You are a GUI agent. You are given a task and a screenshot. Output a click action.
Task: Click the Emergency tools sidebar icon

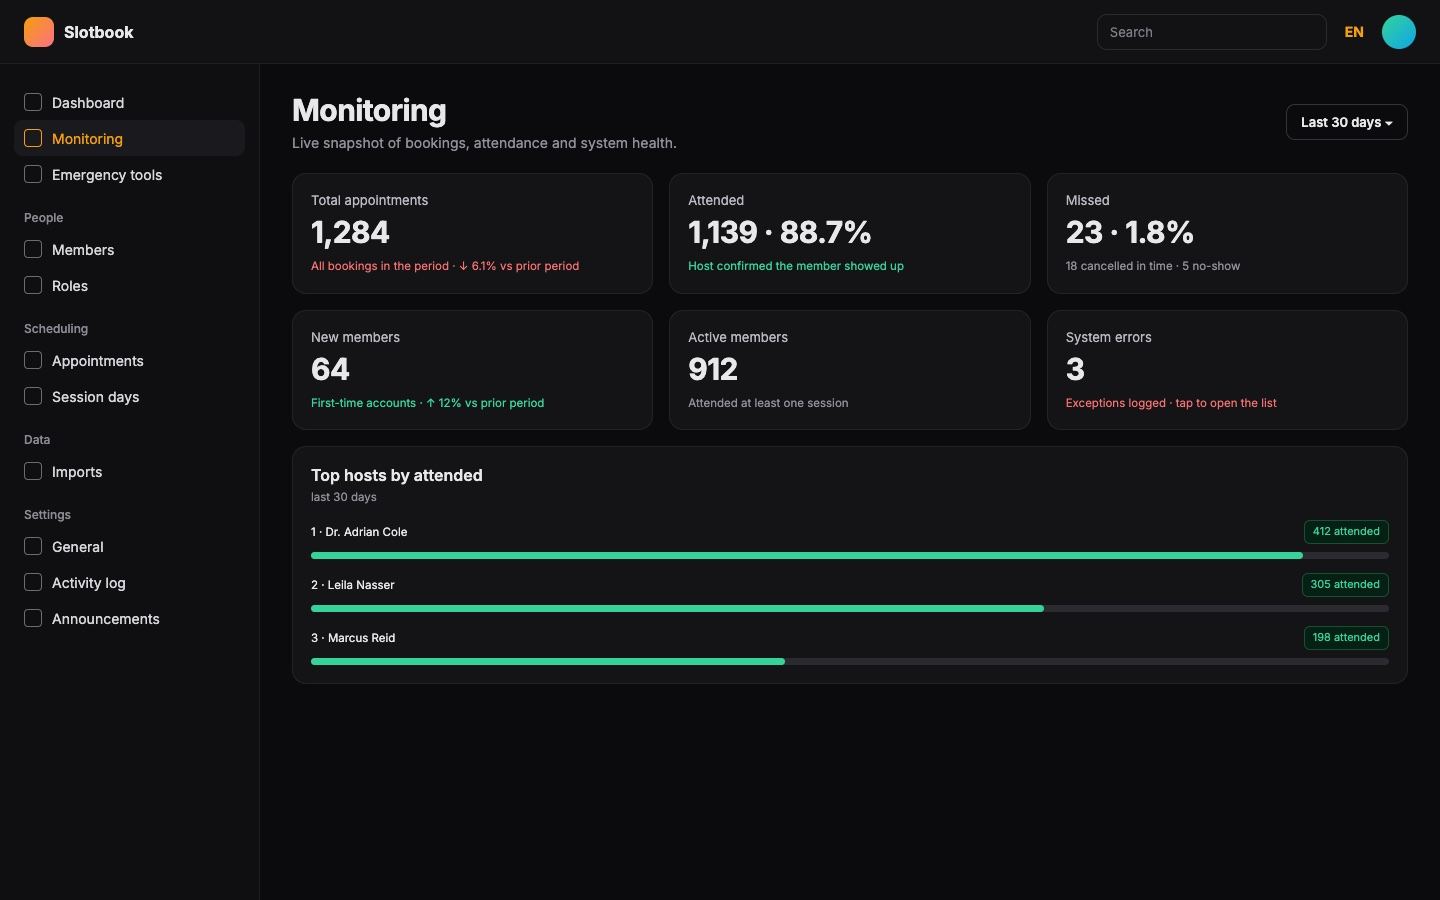click(x=33, y=174)
